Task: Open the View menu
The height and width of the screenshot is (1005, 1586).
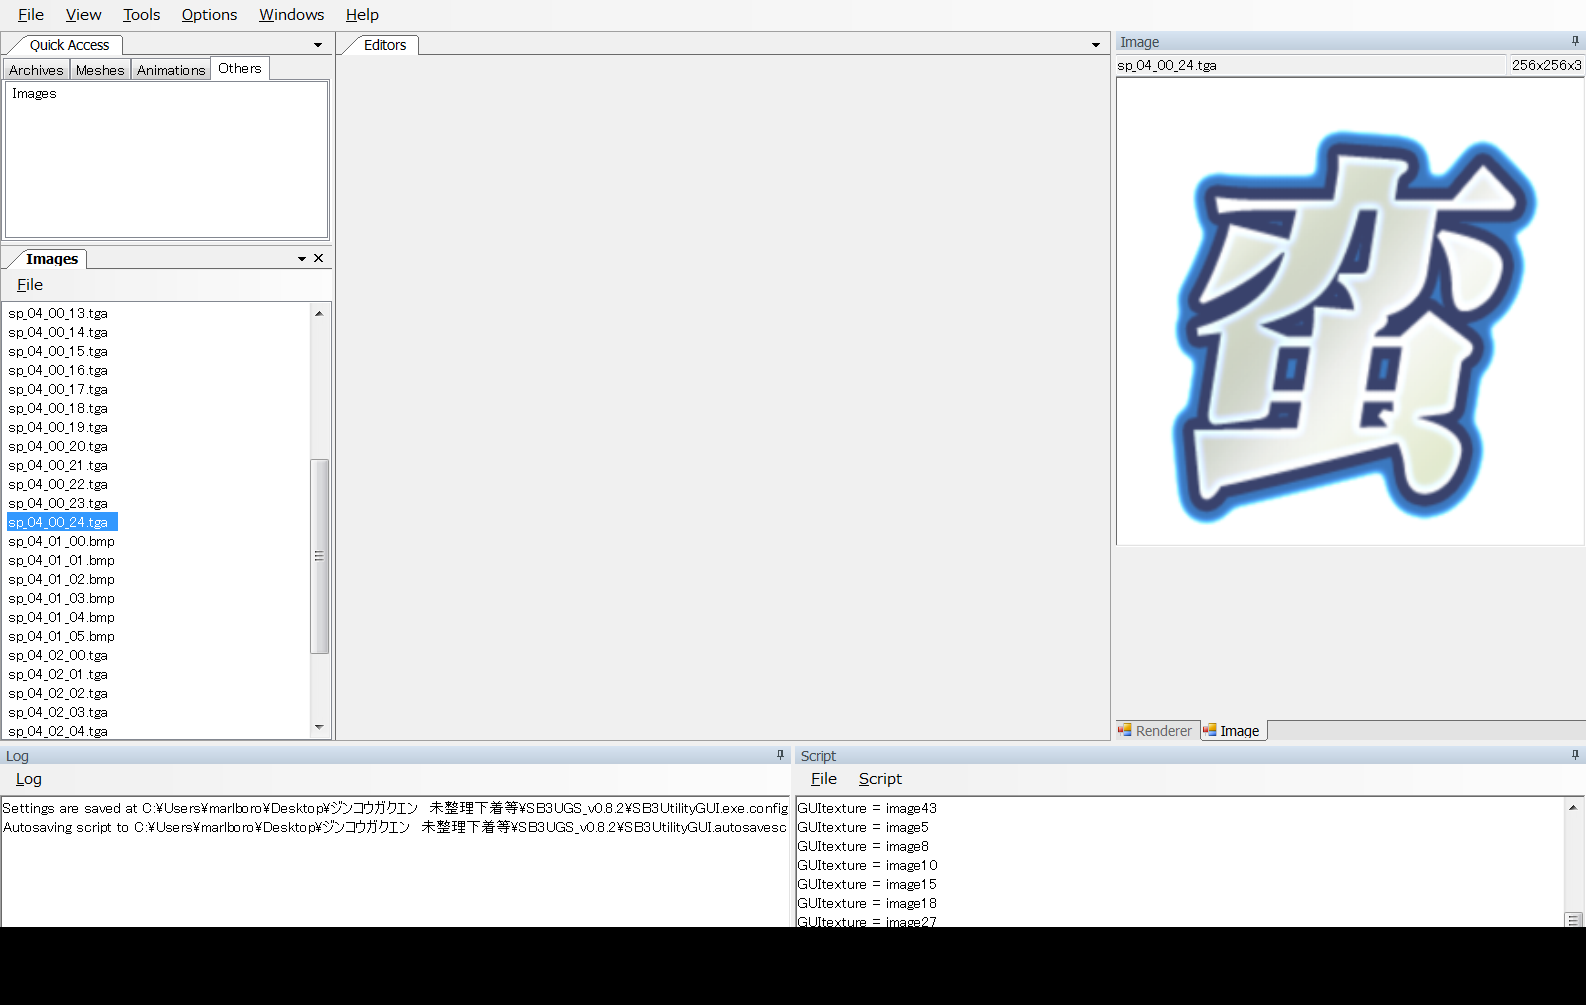Action: coord(83,14)
